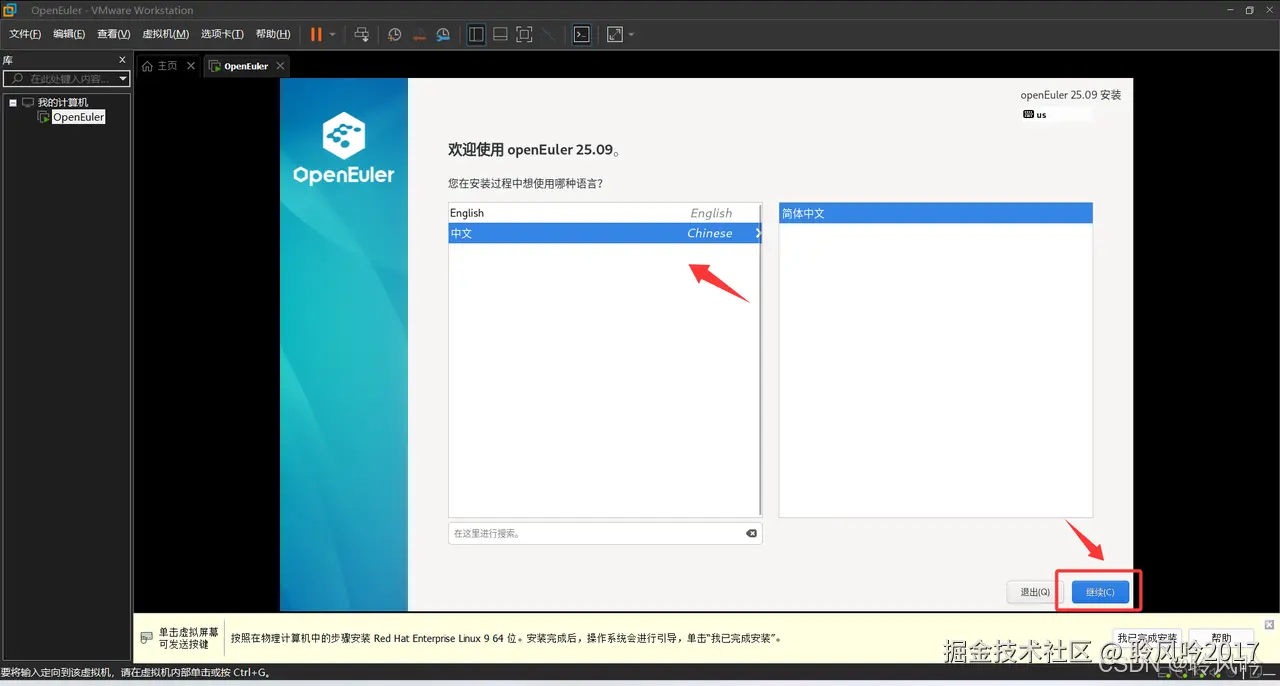This screenshot has width=1280, height=686.
Task: Open the 虚拟机(M) menu
Action: [x=164, y=33]
